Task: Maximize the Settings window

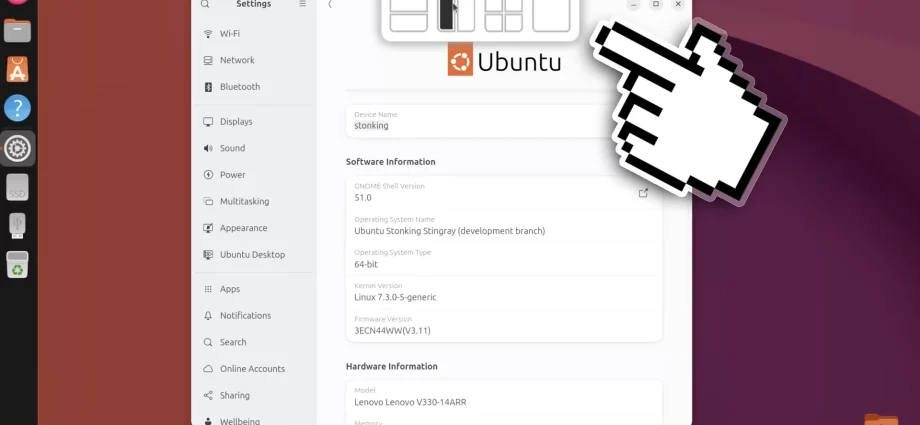Action: tap(656, 4)
